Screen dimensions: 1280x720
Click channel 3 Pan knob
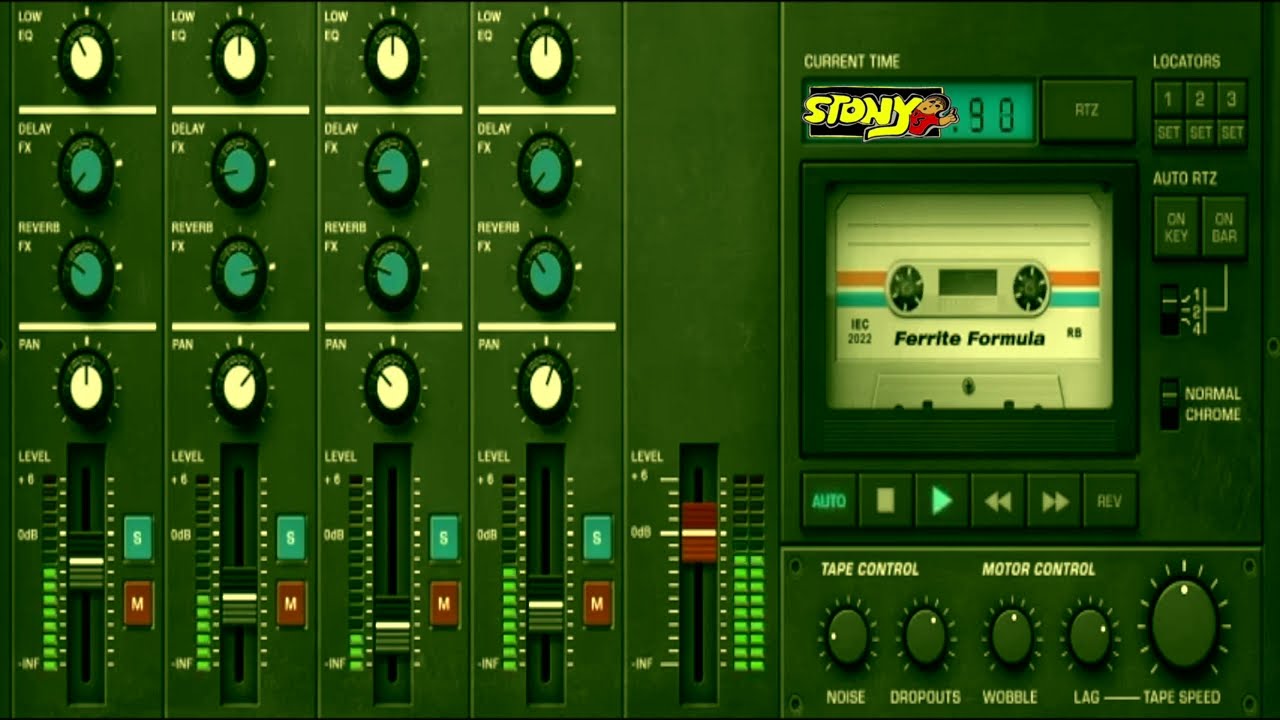pos(393,387)
